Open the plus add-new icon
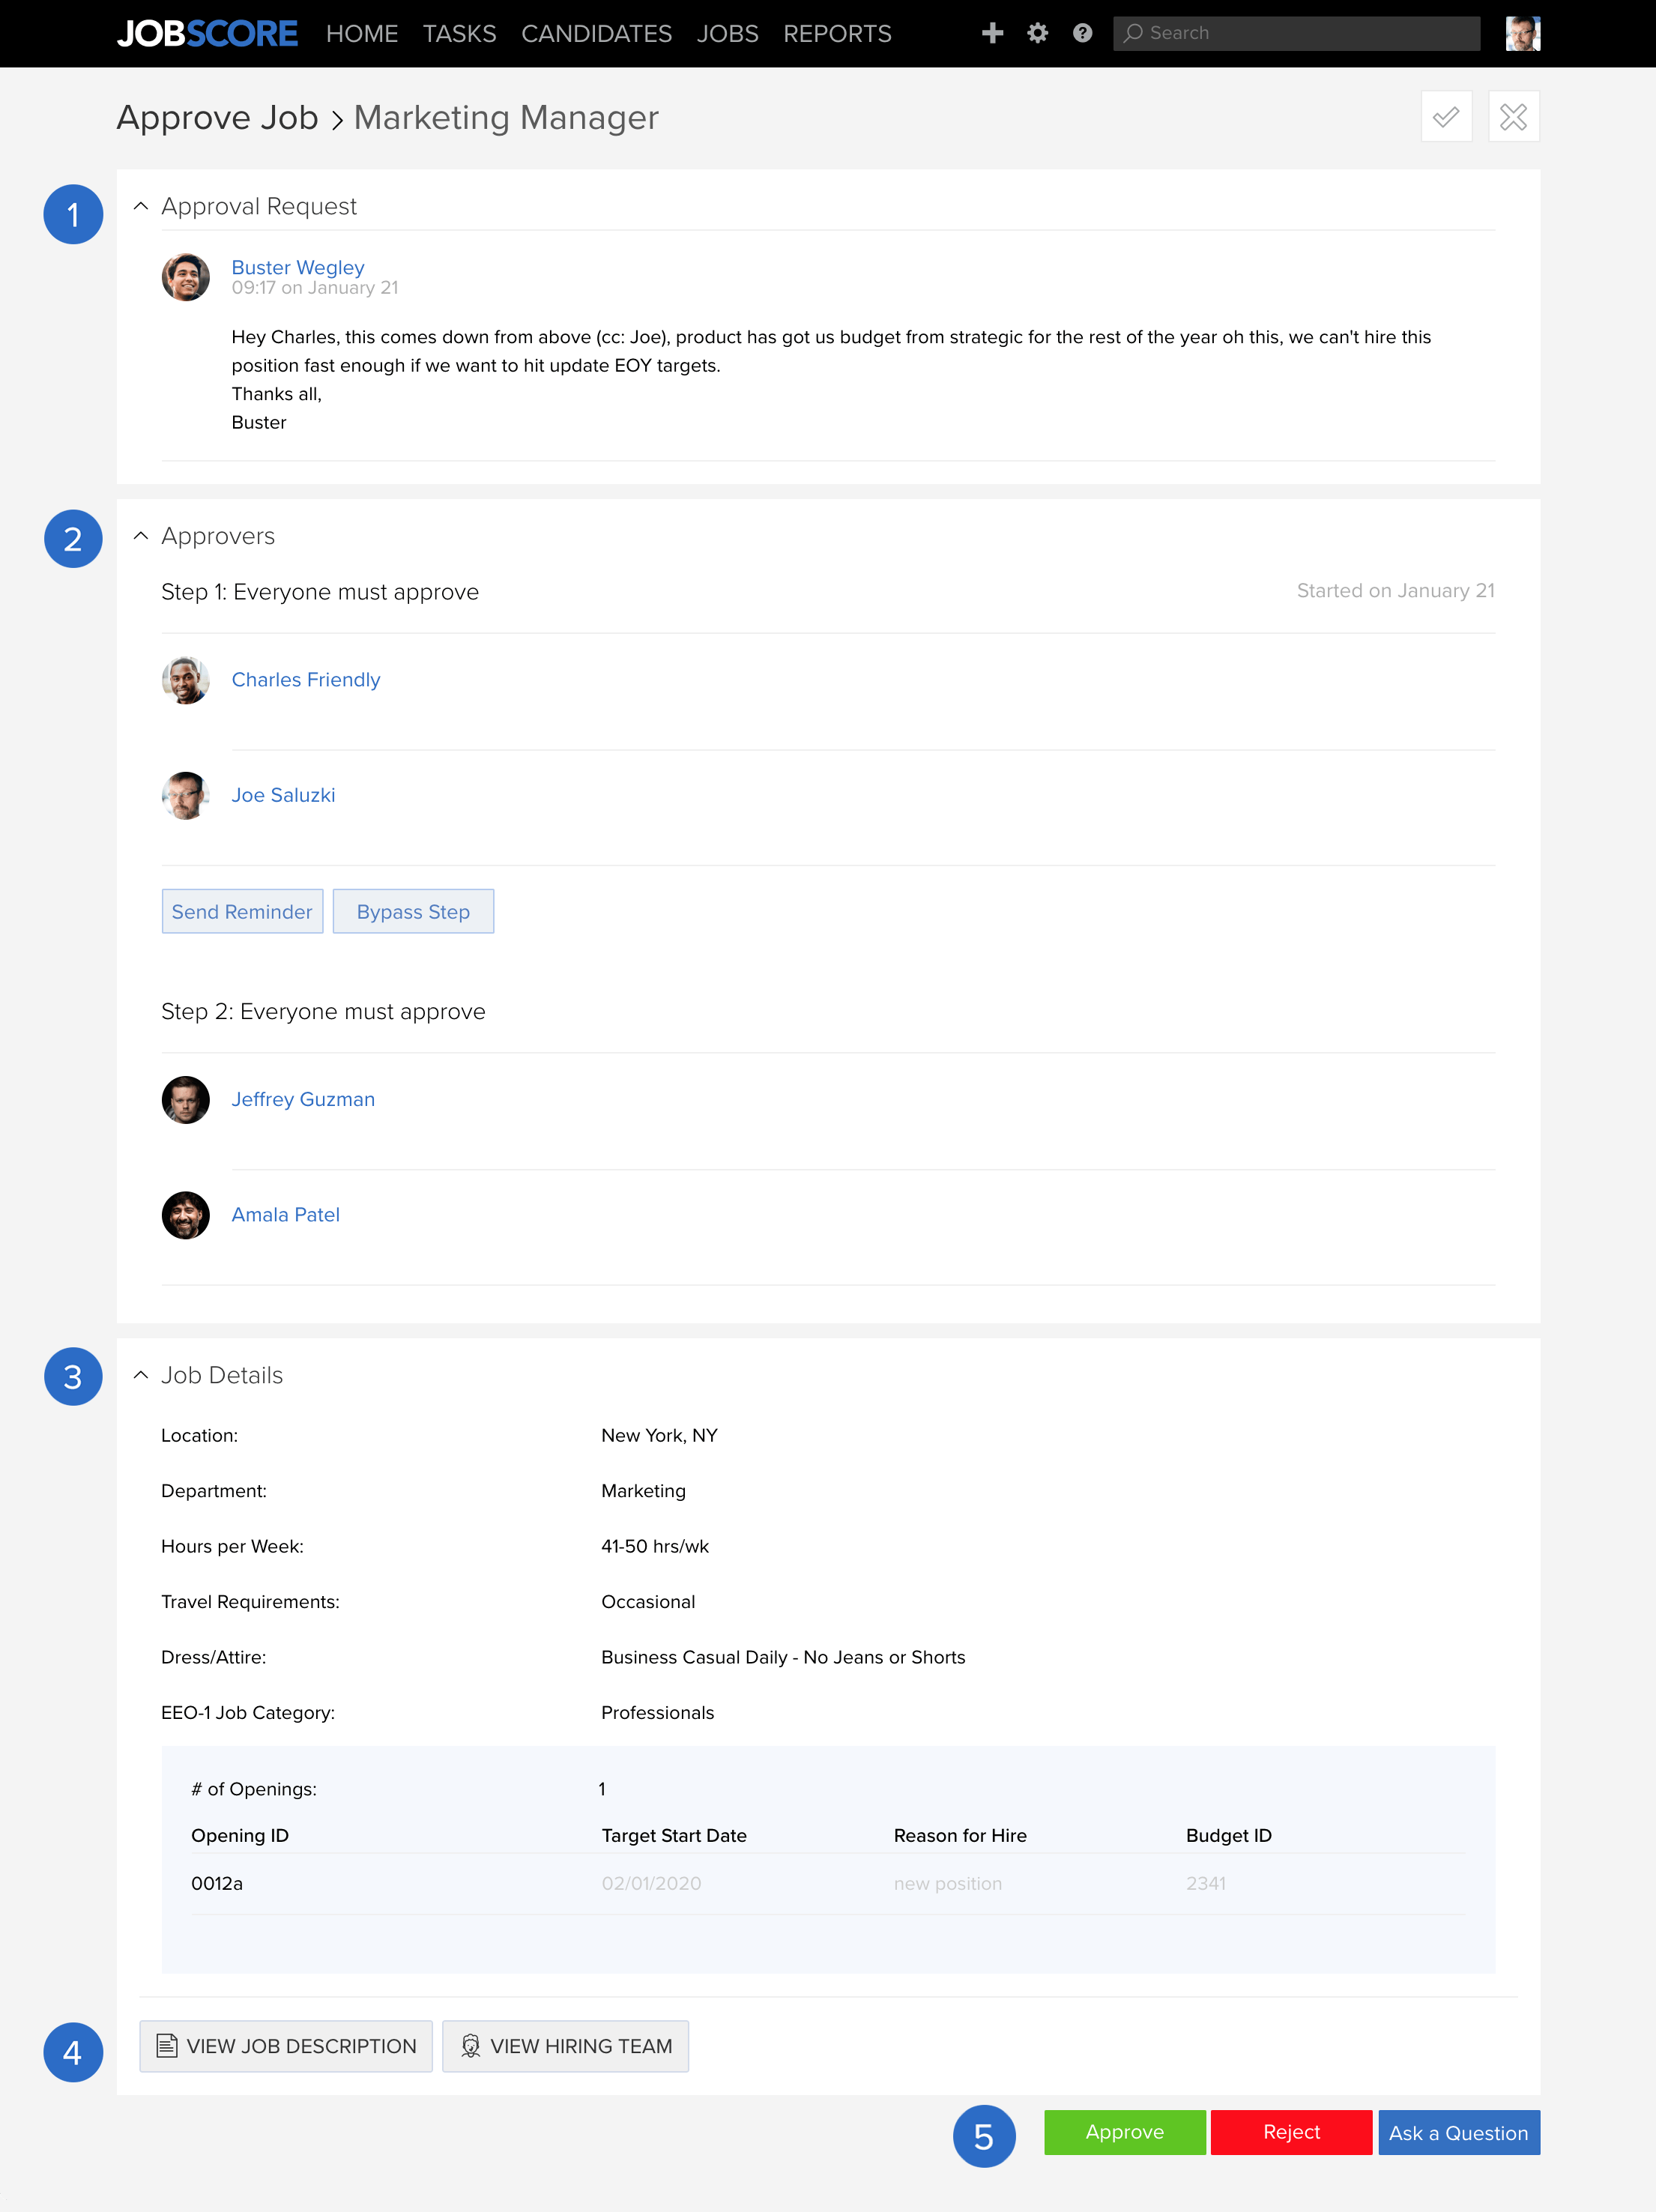 (992, 33)
